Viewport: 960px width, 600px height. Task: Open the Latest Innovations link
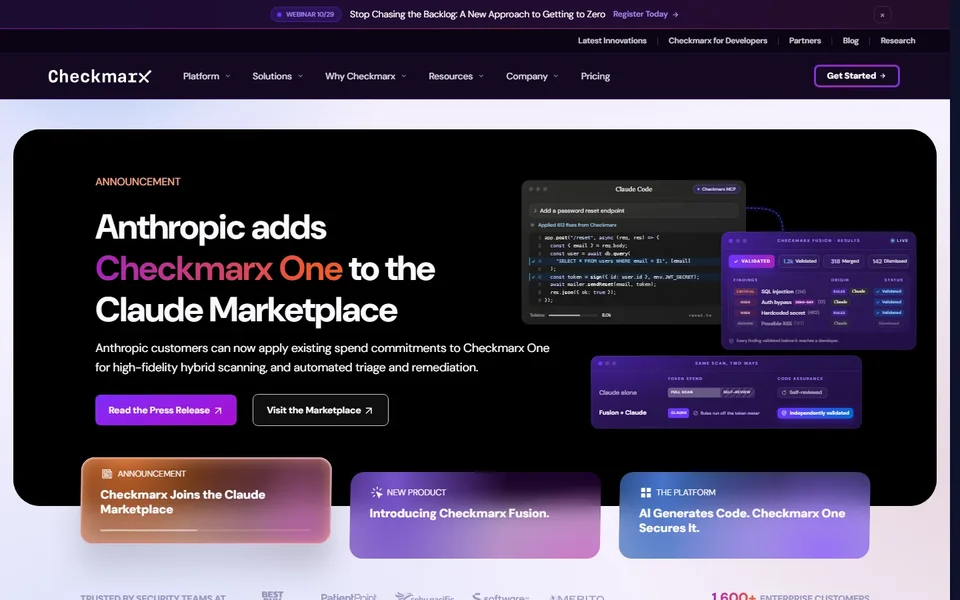pyautogui.click(x=612, y=40)
